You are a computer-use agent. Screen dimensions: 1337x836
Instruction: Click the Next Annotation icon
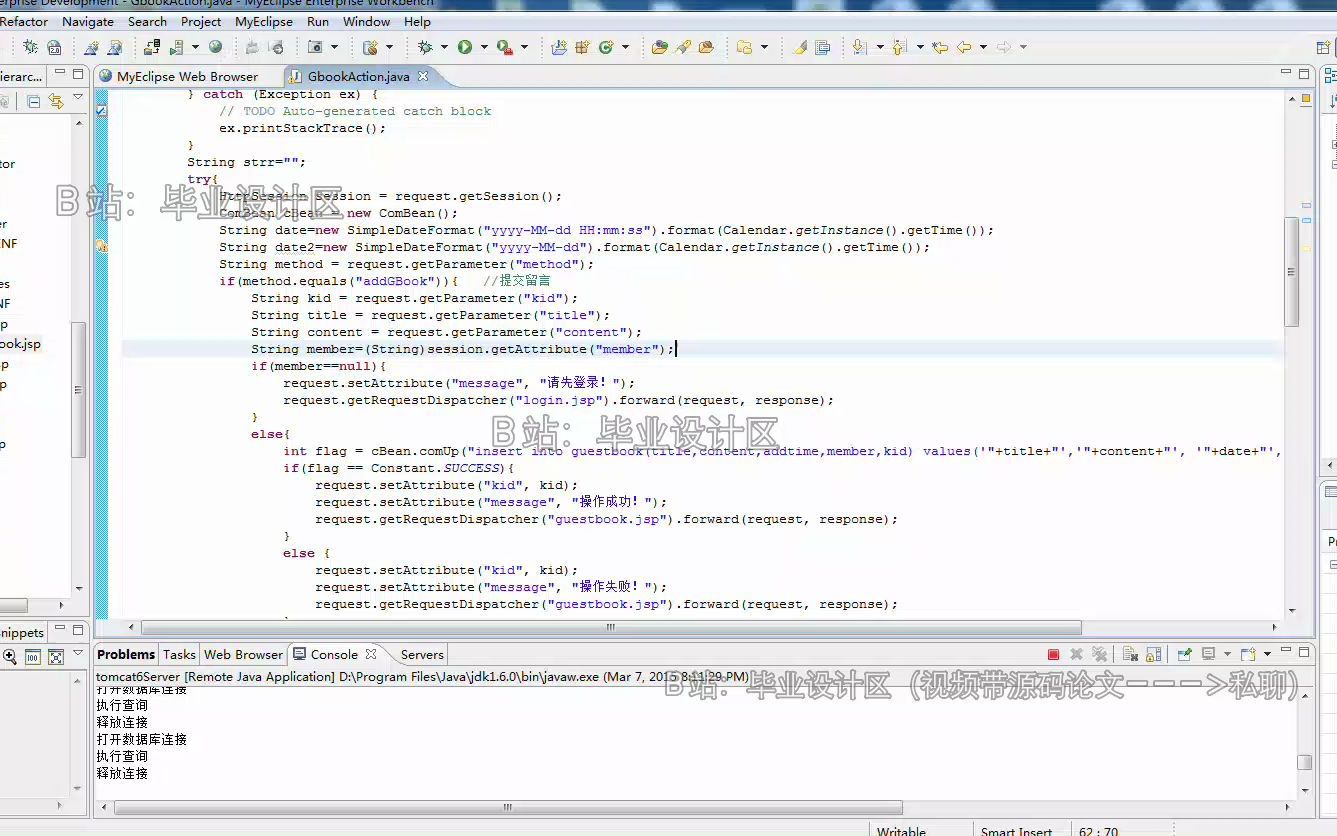pos(859,47)
